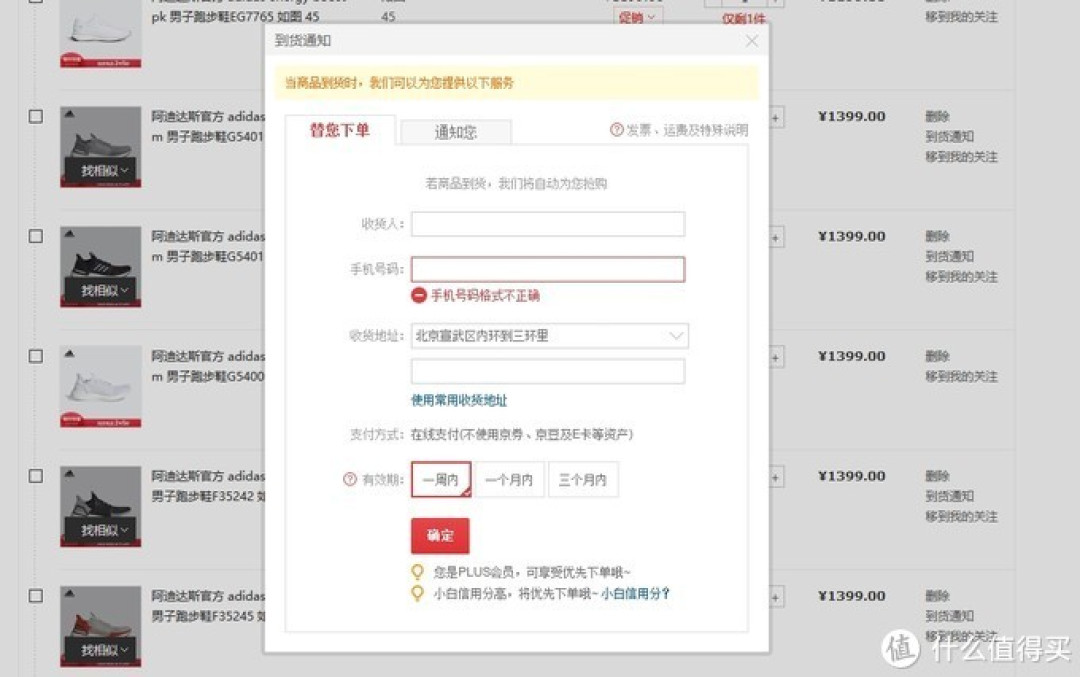Close the 到货通知 dialog

click(751, 41)
